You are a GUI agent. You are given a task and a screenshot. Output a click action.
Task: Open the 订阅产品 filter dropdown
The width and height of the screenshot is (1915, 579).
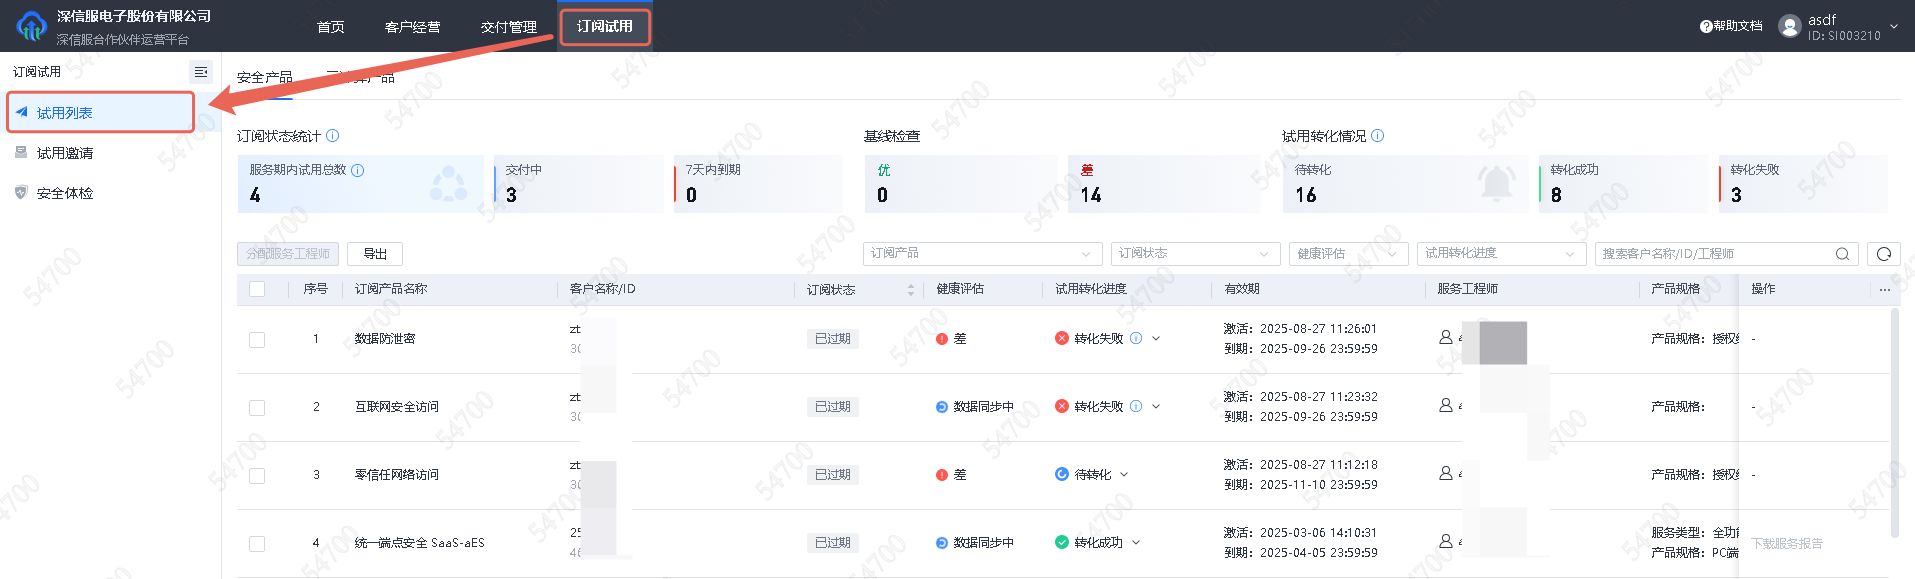pyautogui.click(x=981, y=254)
